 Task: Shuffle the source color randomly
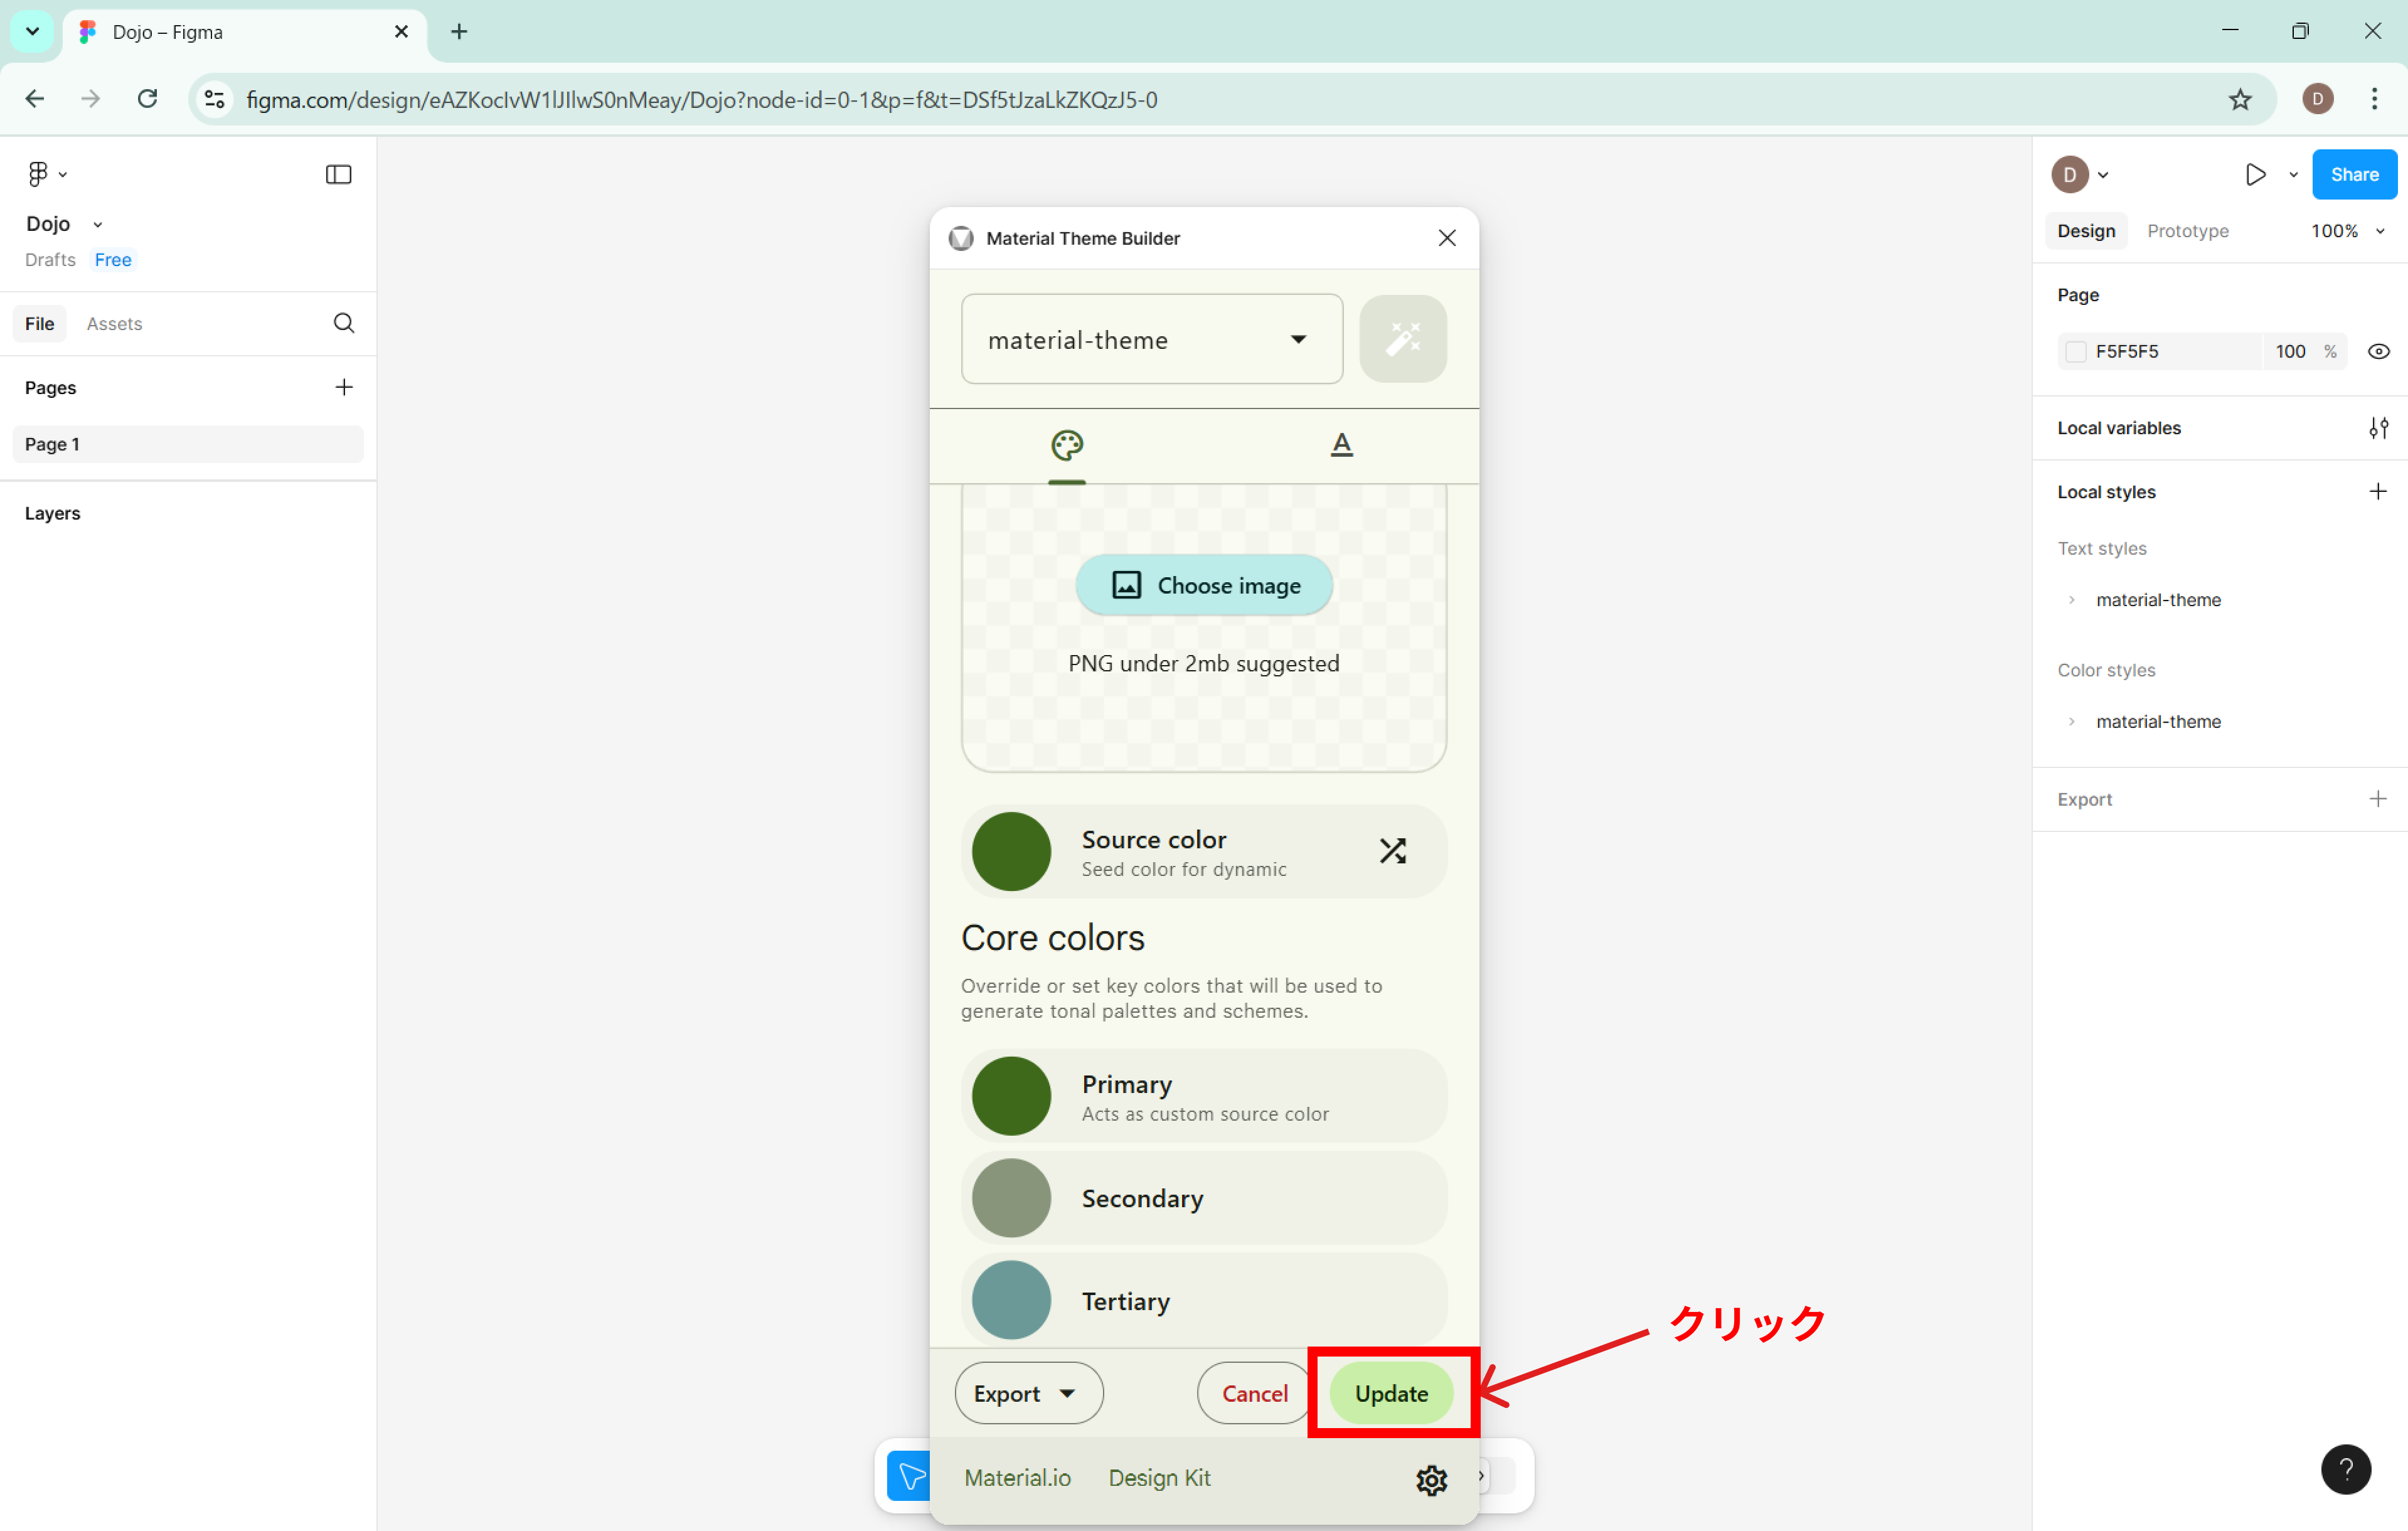[1392, 850]
